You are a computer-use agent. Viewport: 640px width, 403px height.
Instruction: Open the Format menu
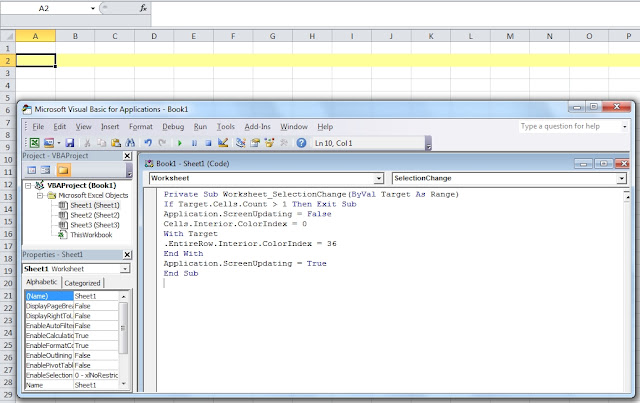(x=141, y=127)
